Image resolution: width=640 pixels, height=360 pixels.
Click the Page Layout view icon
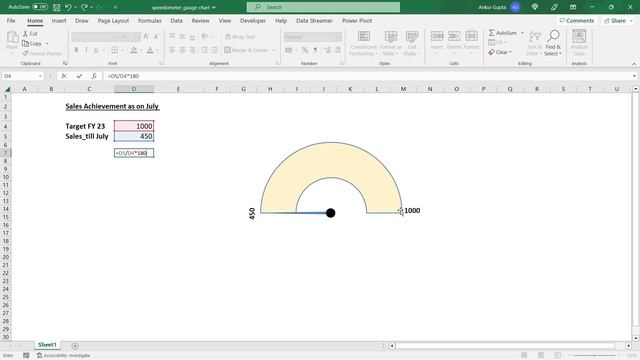point(540,356)
